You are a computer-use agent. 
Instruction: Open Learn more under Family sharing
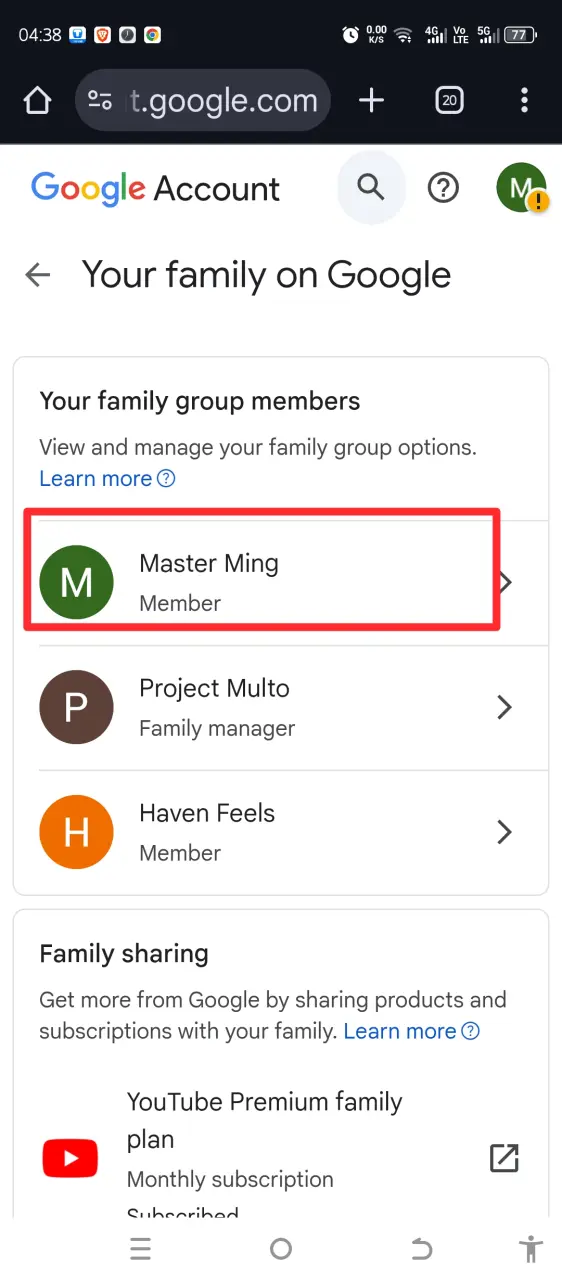pos(412,1030)
